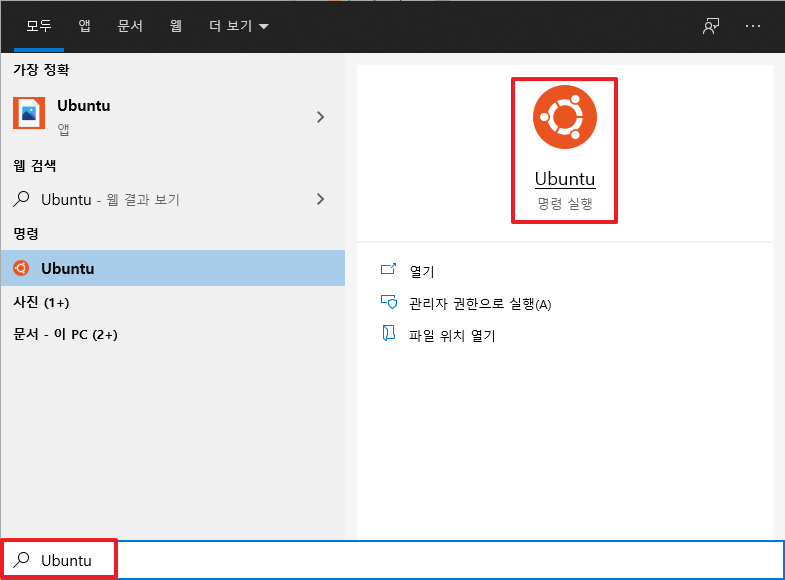Open the three-dot options menu
The width and height of the screenshot is (785, 580).
(x=752, y=26)
